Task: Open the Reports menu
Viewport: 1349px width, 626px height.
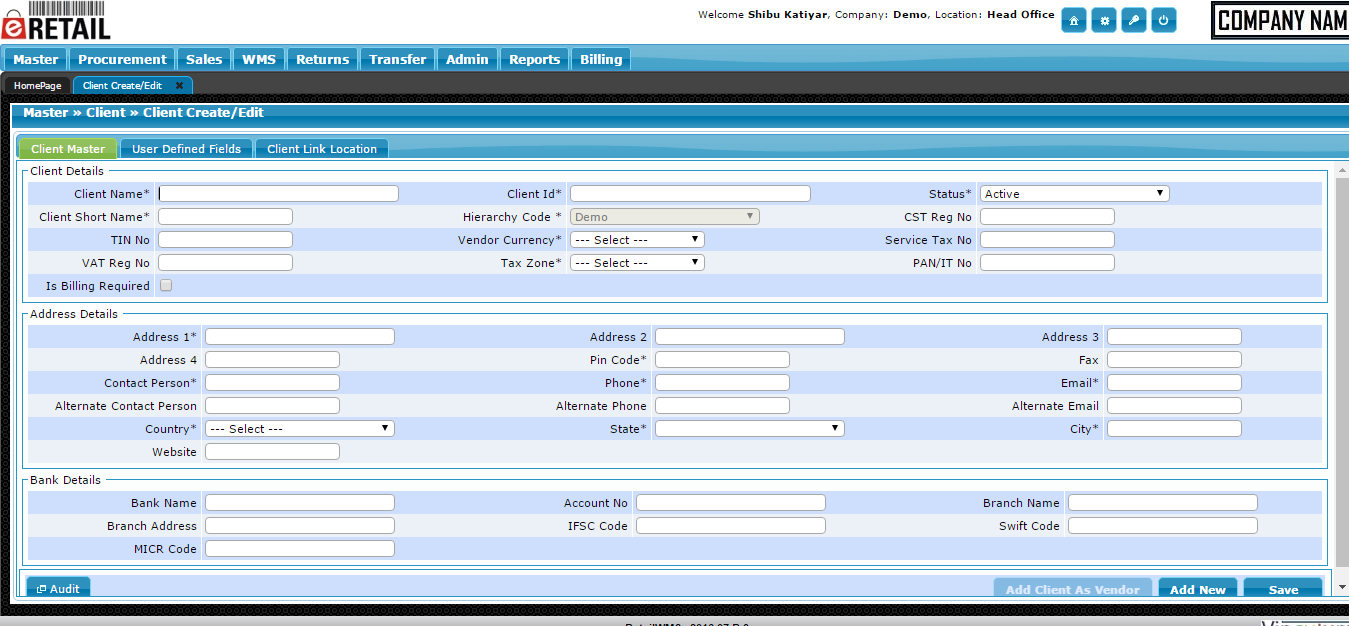Action: pyautogui.click(x=535, y=59)
